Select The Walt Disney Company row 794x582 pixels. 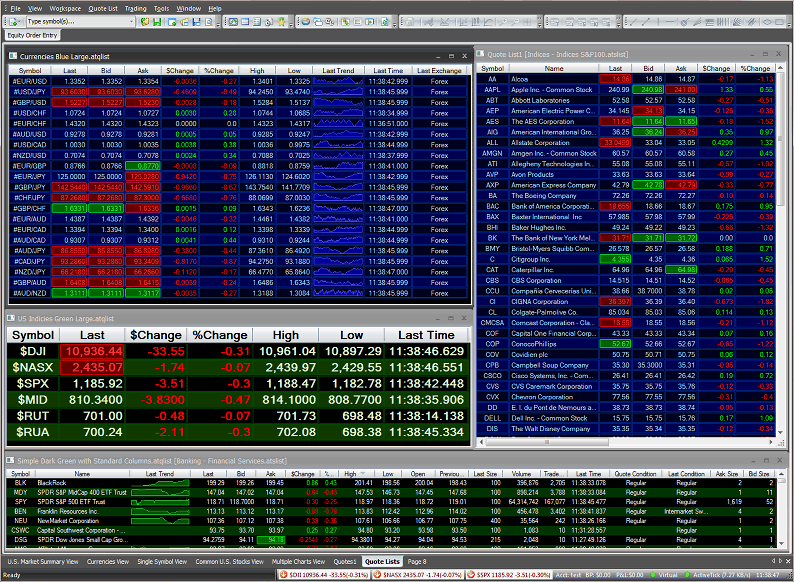pyautogui.click(x=625, y=429)
